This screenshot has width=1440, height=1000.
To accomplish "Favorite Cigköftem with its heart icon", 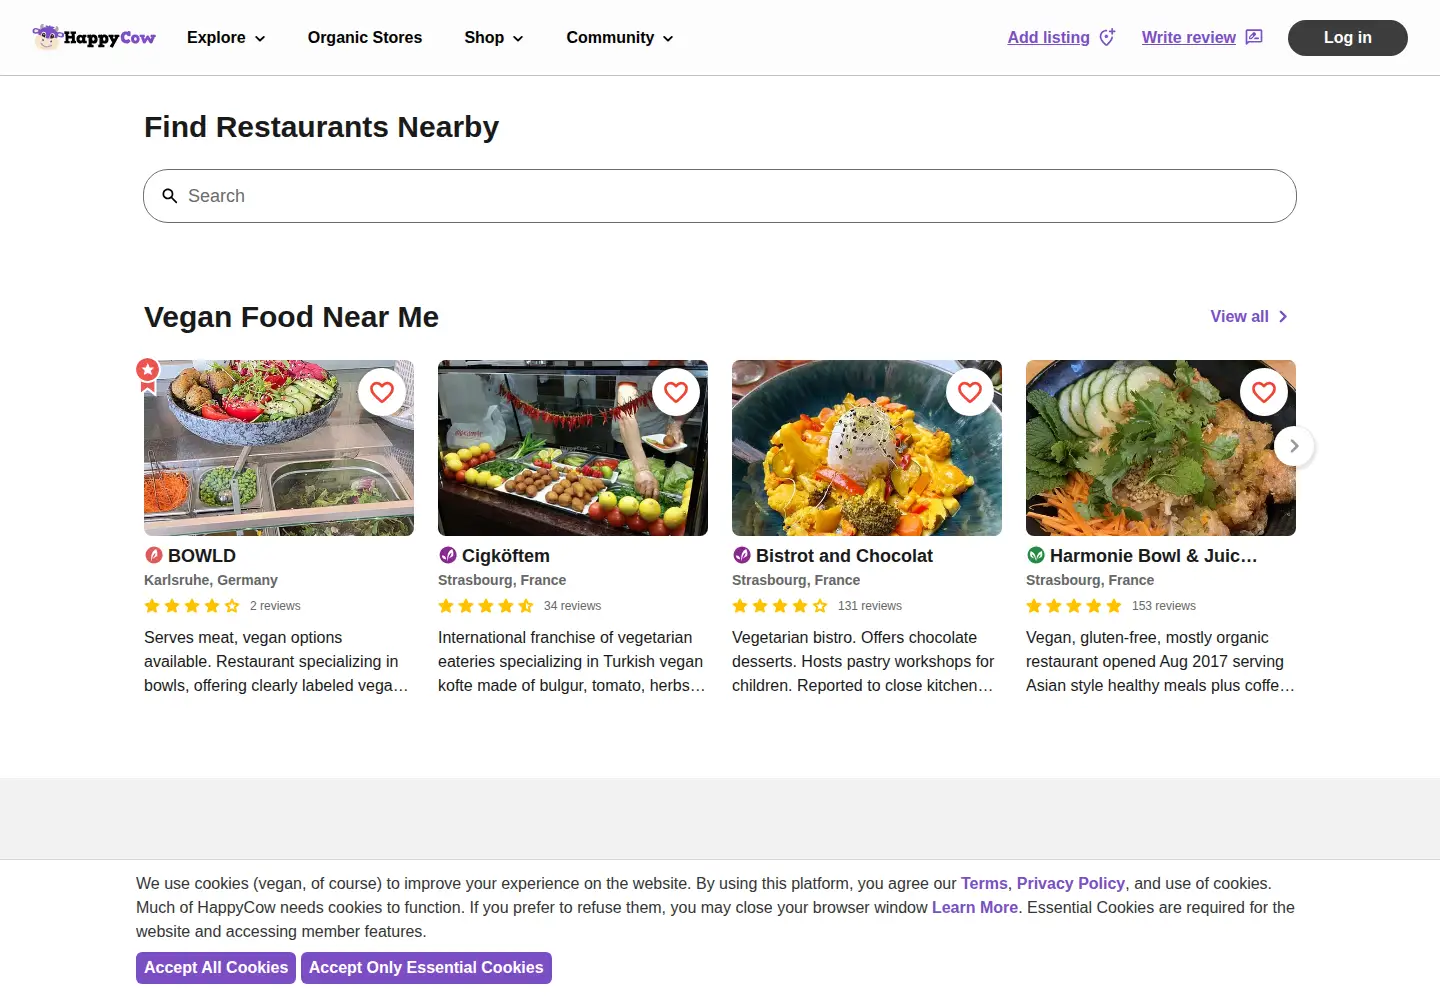I will click(x=676, y=392).
